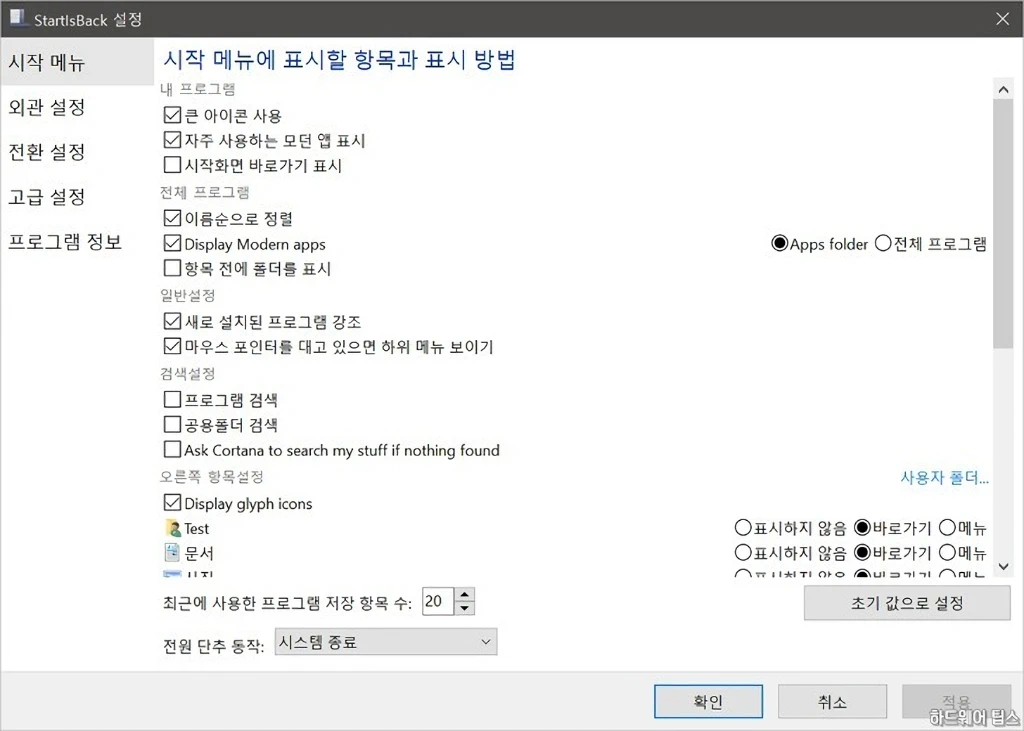
Task: Enable 시작화면 바로가기 표시 checkbox
Action: pos(172,165)
